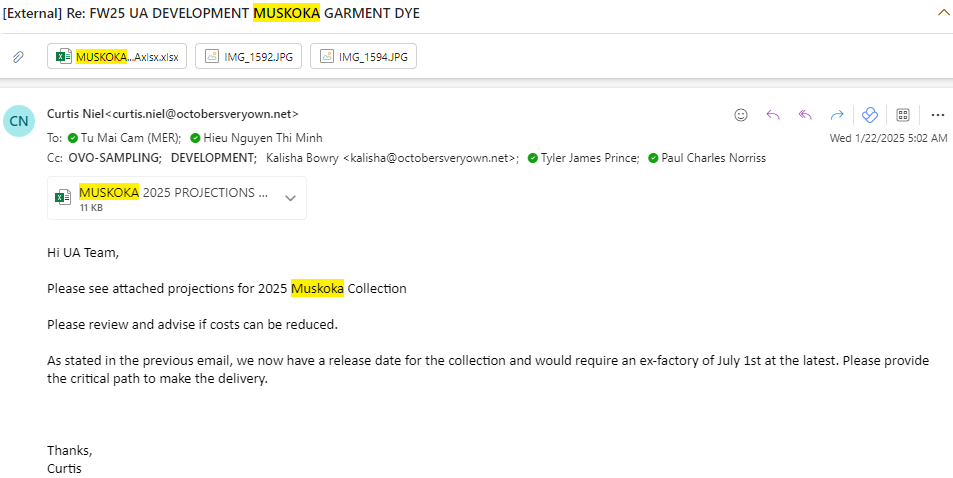Screen dimensions: 953x478
Task: Click the "11 KB" file size text
Action: (91, 208)
